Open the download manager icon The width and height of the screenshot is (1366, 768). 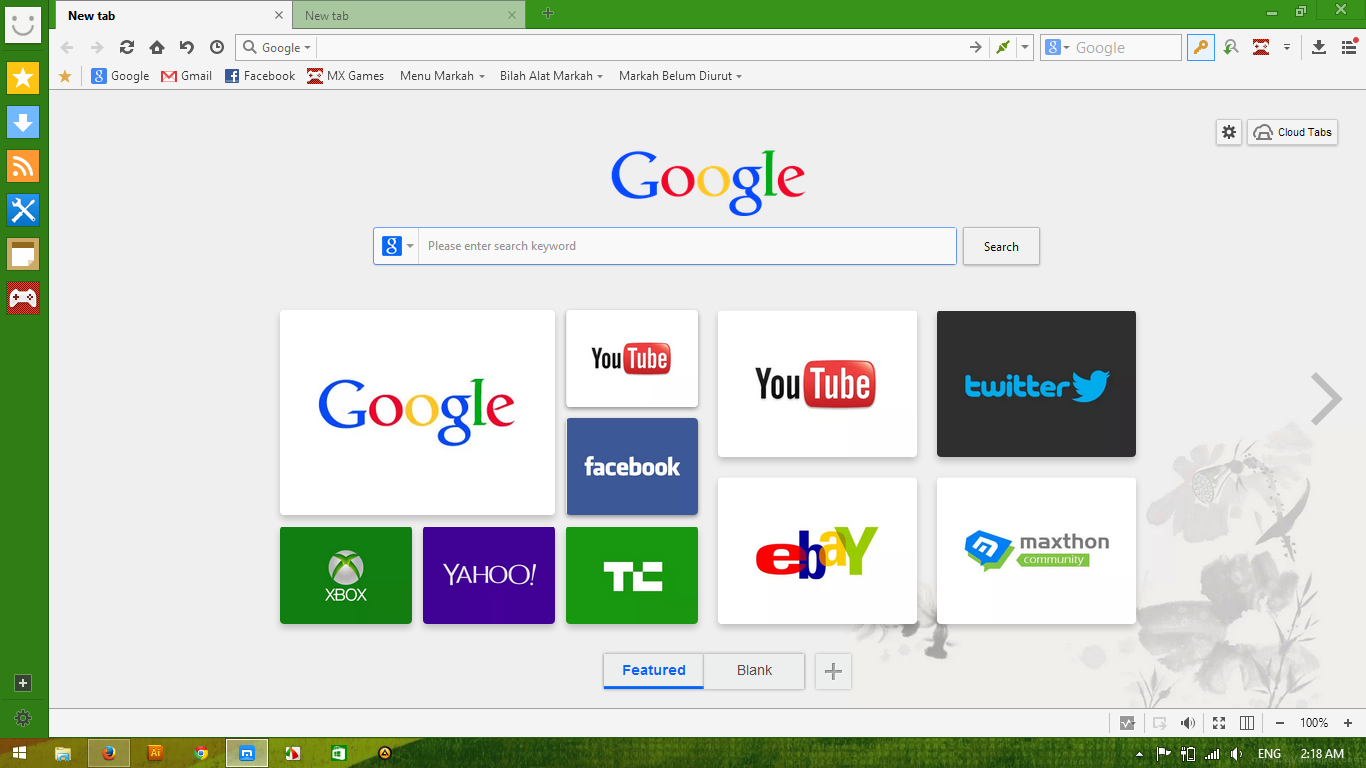pyautogui.click(x=1318, y=47)
